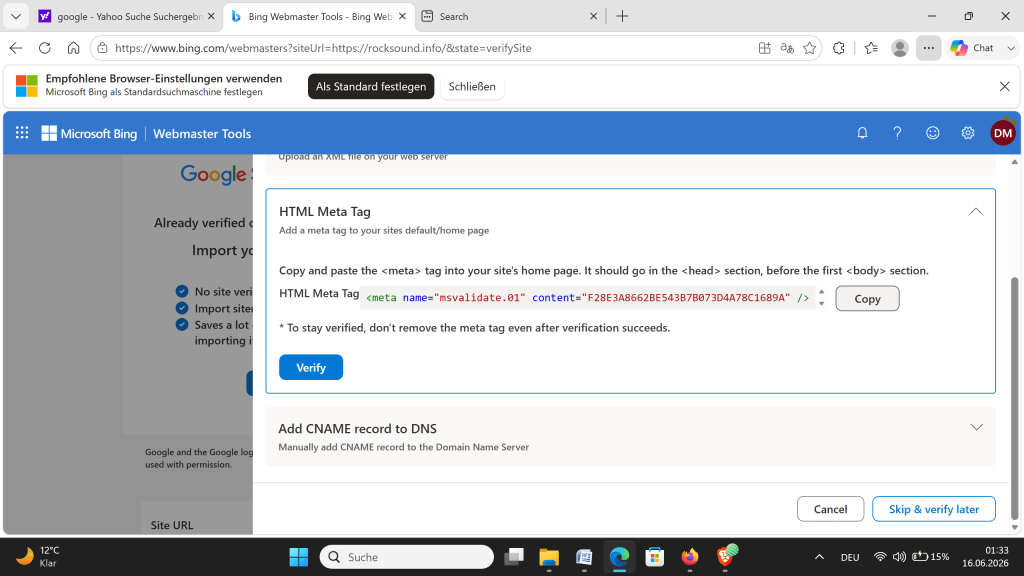
Task: Open the Edge browser taskbar icon
Action: [619, 557]
